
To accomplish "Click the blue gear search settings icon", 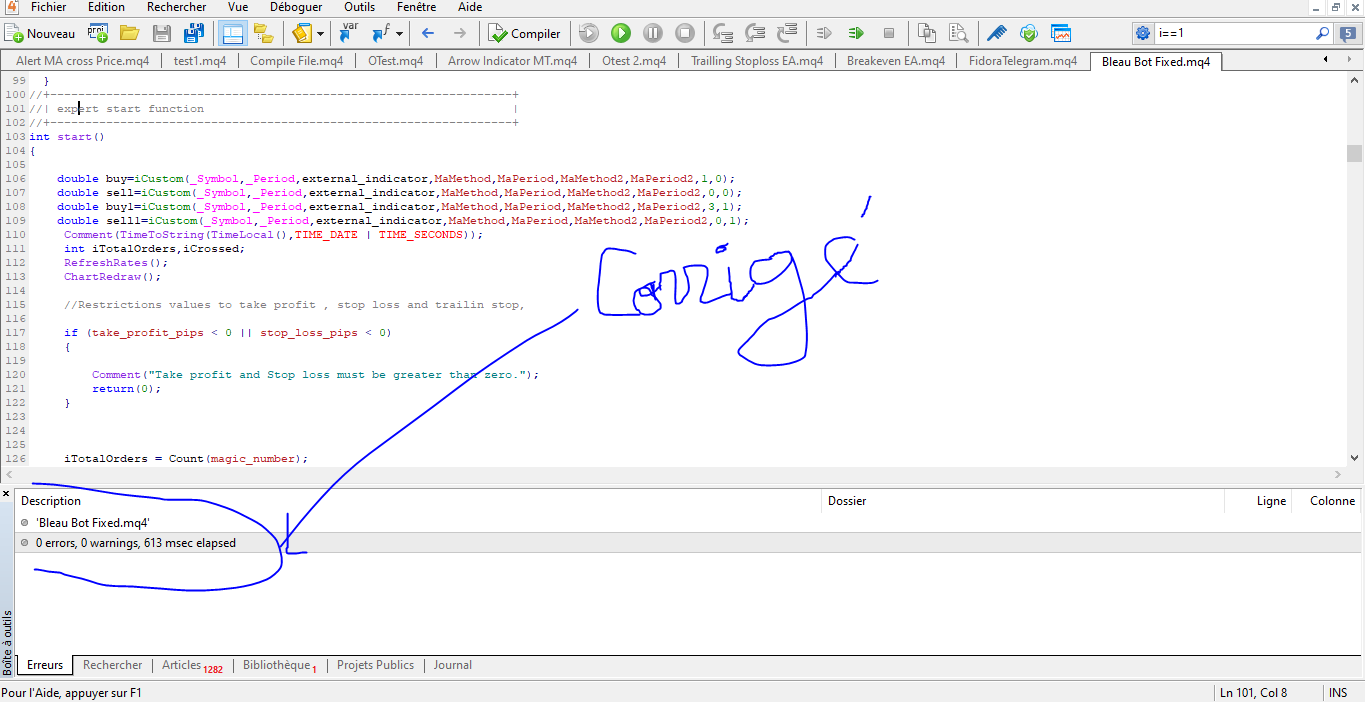I will [x=1143, y=33].
